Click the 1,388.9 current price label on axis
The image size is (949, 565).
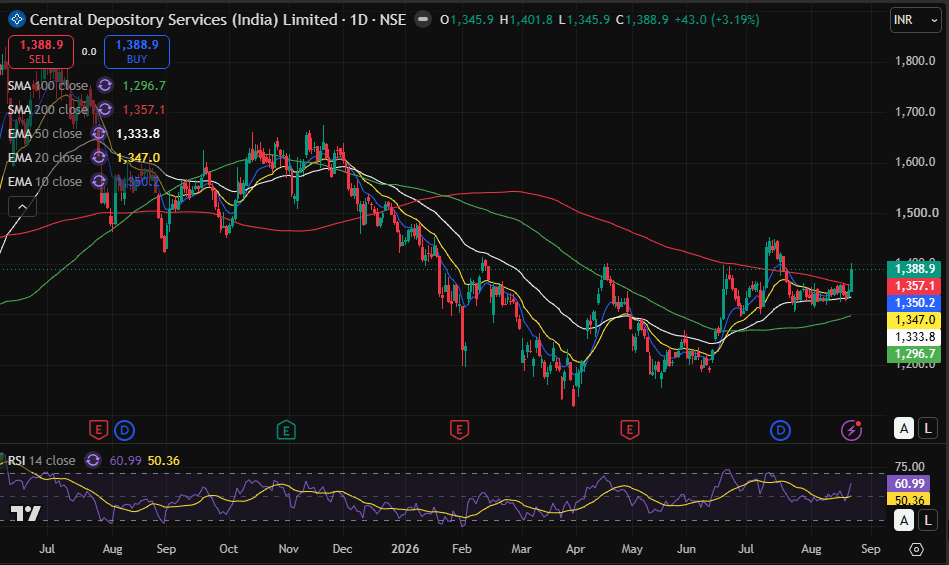coord(914,269)
